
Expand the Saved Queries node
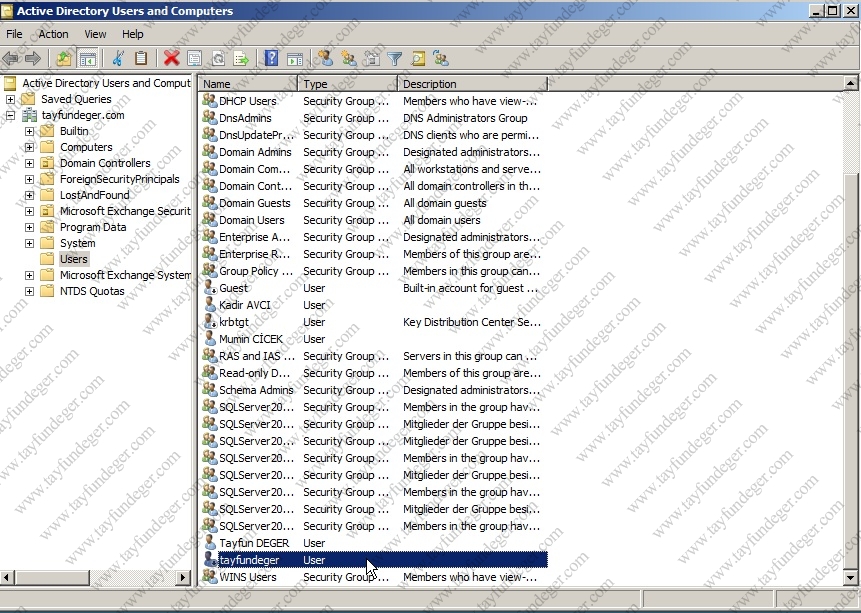click(10, 99)
